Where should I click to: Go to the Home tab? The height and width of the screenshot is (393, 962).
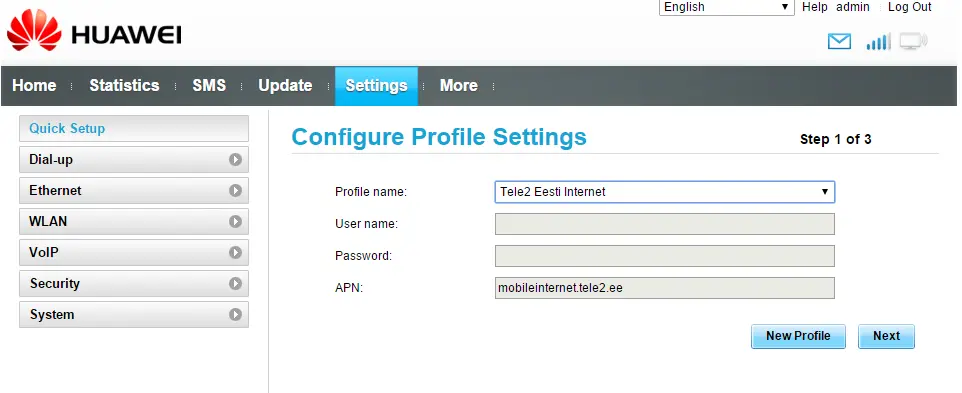(34, 86)
